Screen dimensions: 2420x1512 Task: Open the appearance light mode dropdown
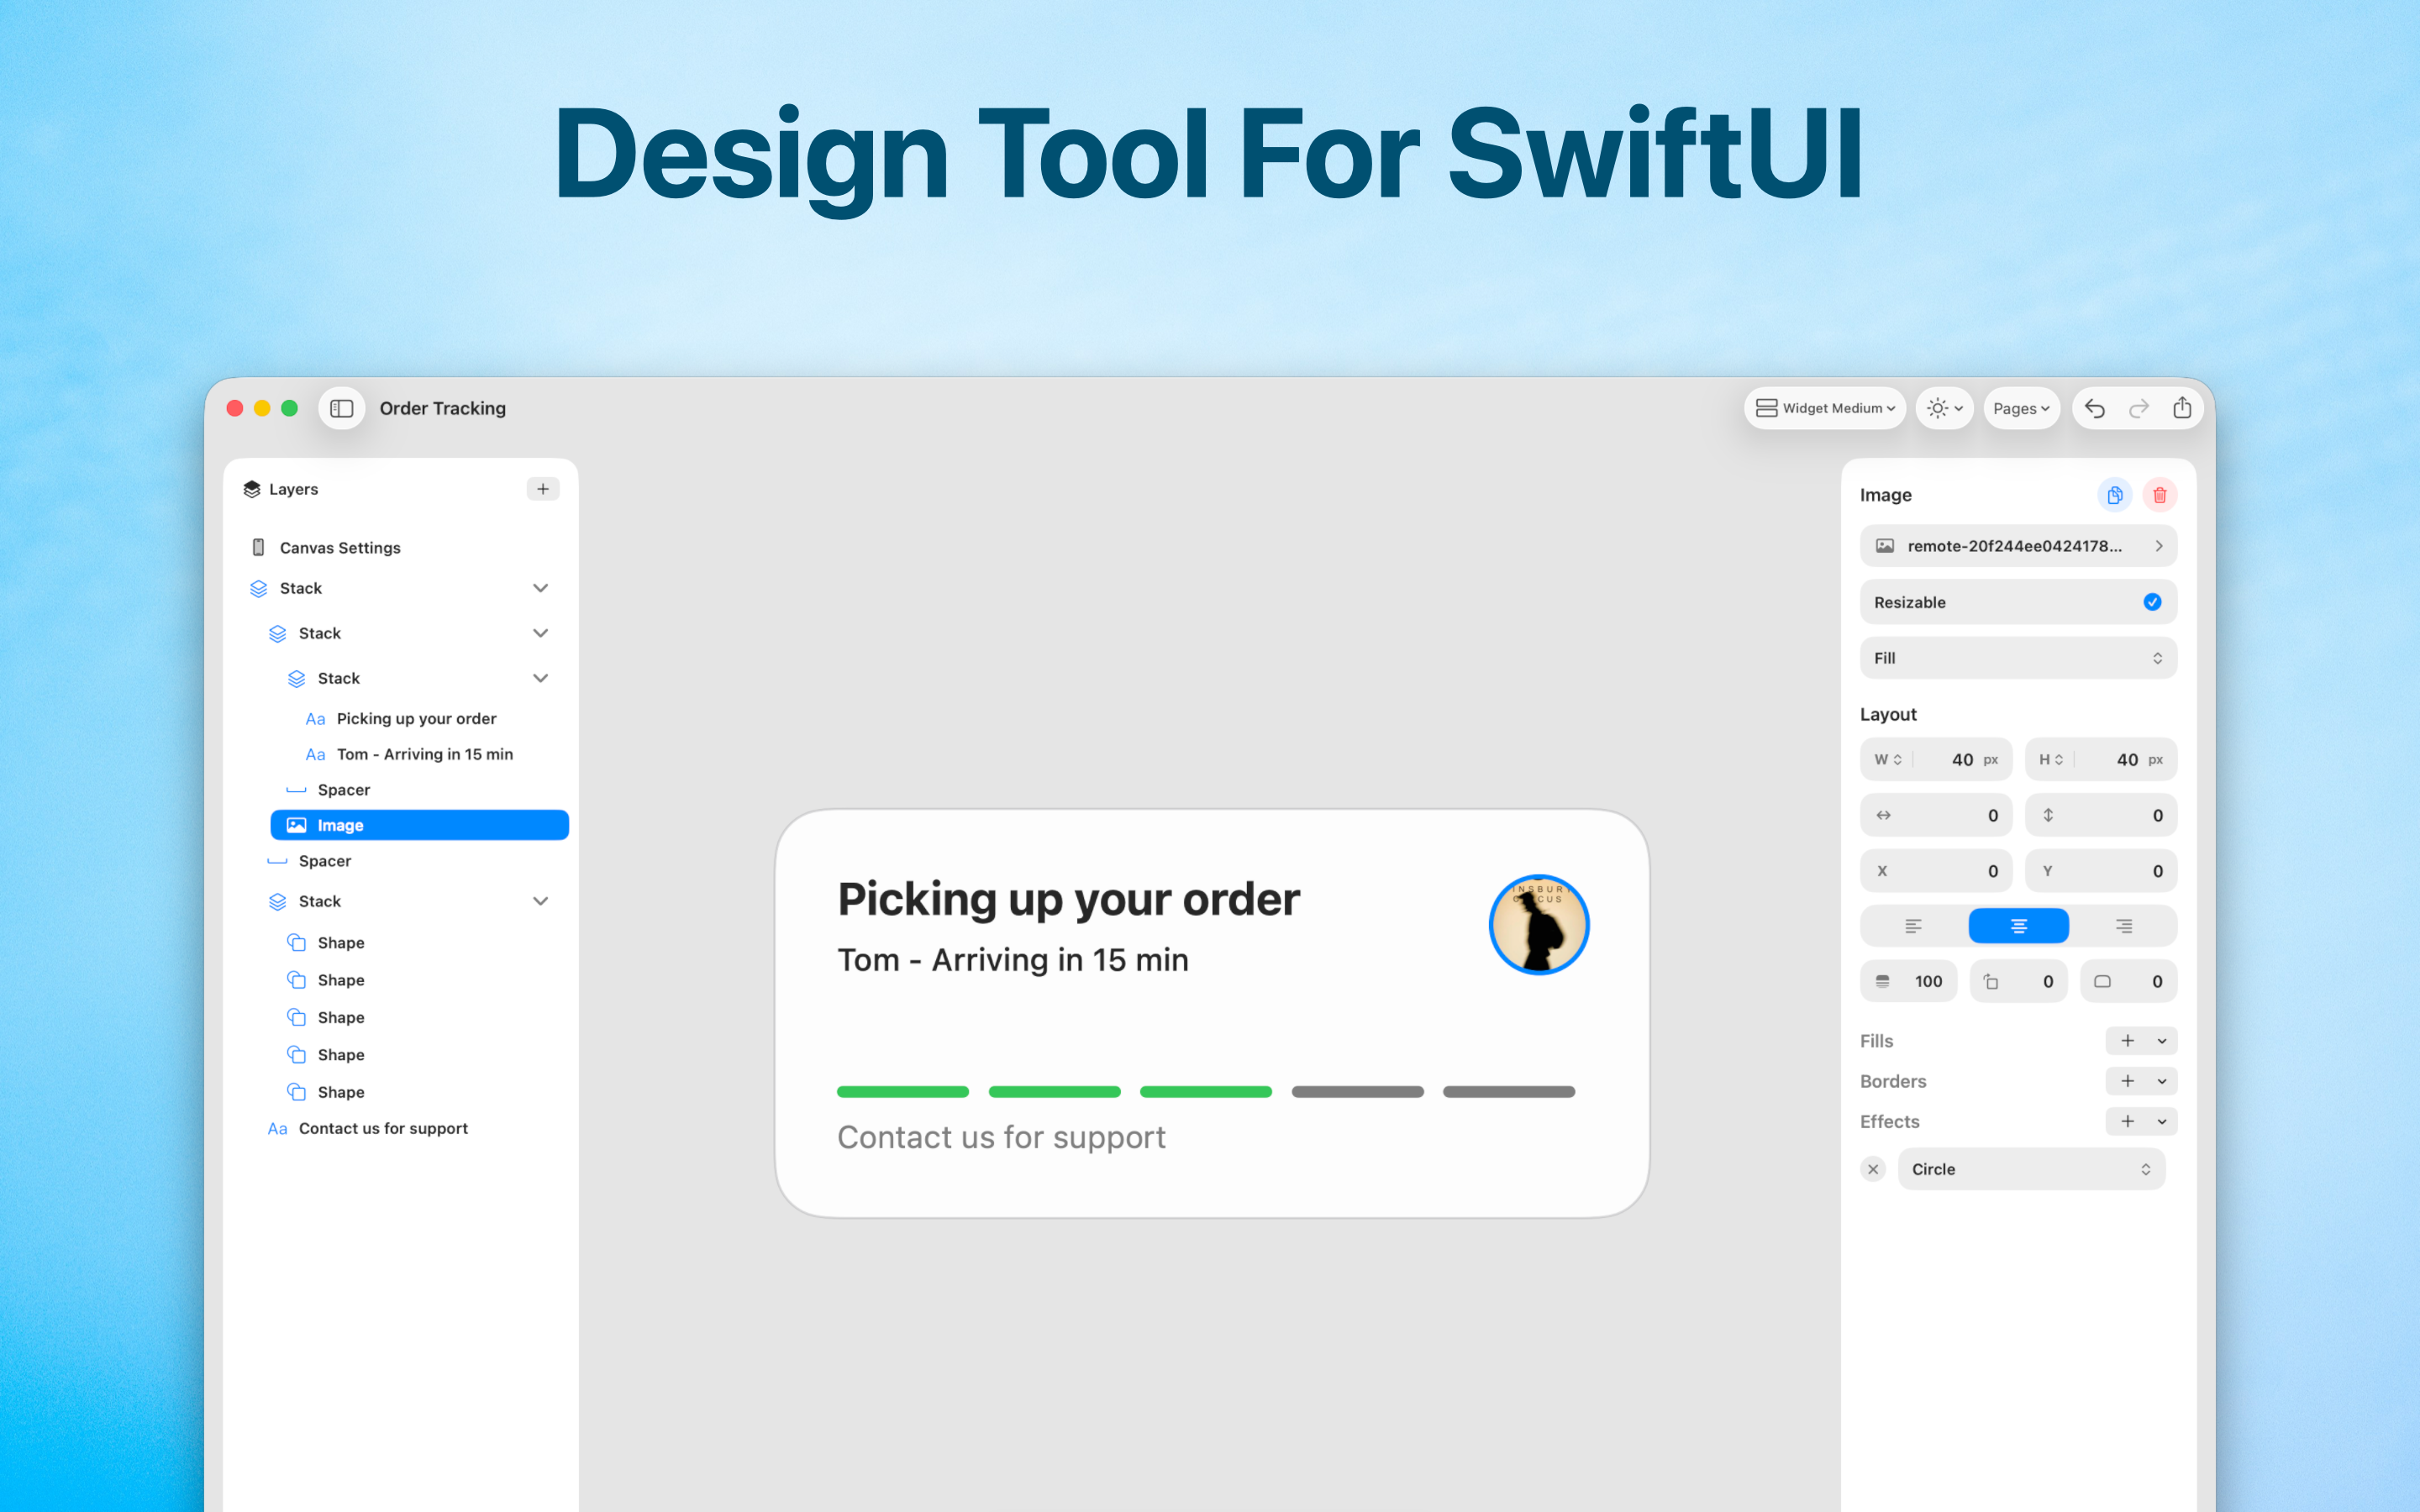click(x=1945, y=408)
